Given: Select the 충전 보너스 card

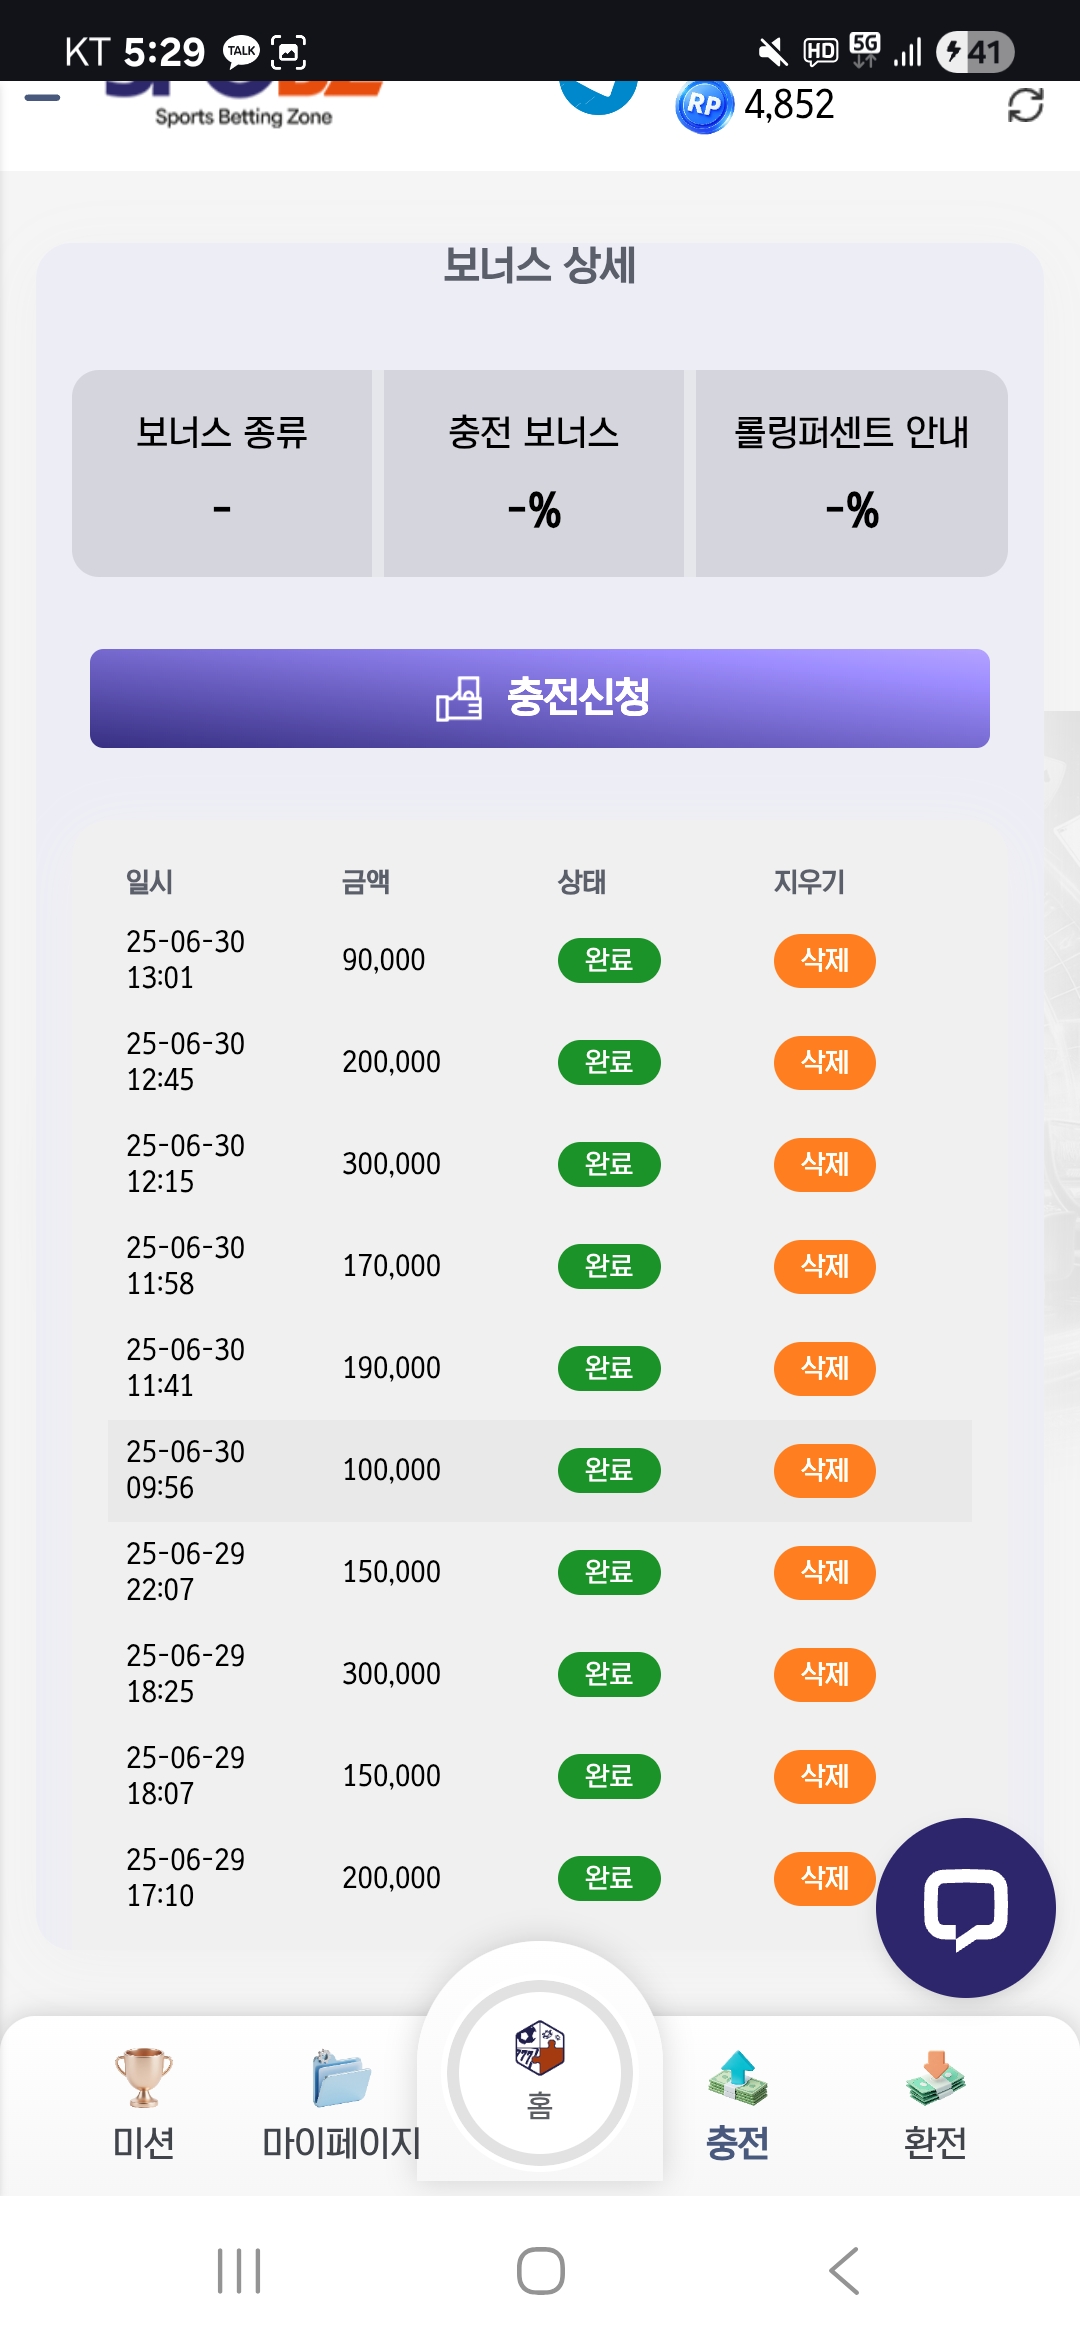Looking at the screenshot, I should pyautogui.click(x=534, y=473).
